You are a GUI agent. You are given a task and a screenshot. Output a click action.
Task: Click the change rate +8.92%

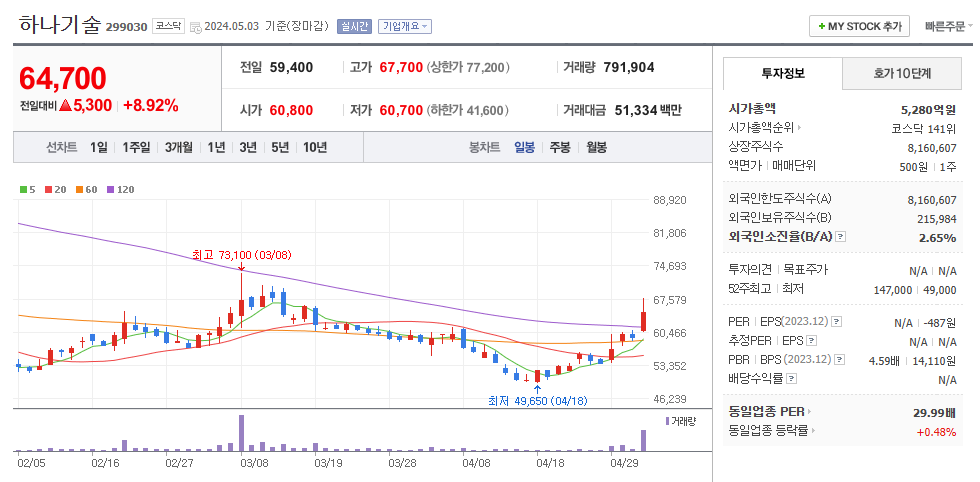click(x=151, y=105)
